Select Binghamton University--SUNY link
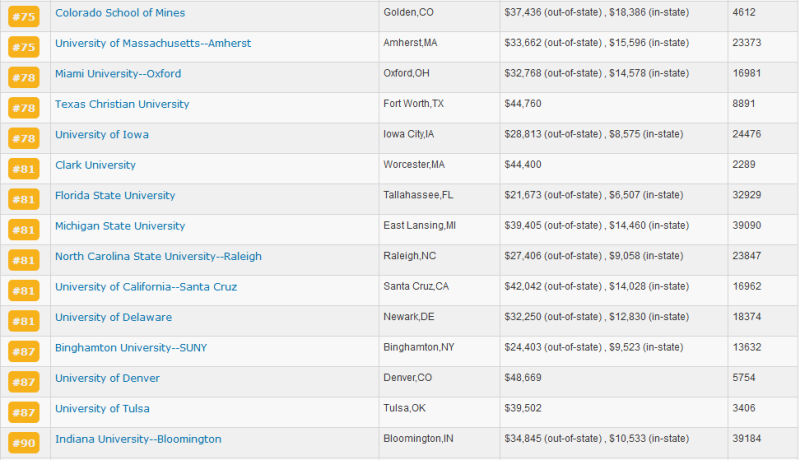The image size is (800, 460). pos(131,348)
